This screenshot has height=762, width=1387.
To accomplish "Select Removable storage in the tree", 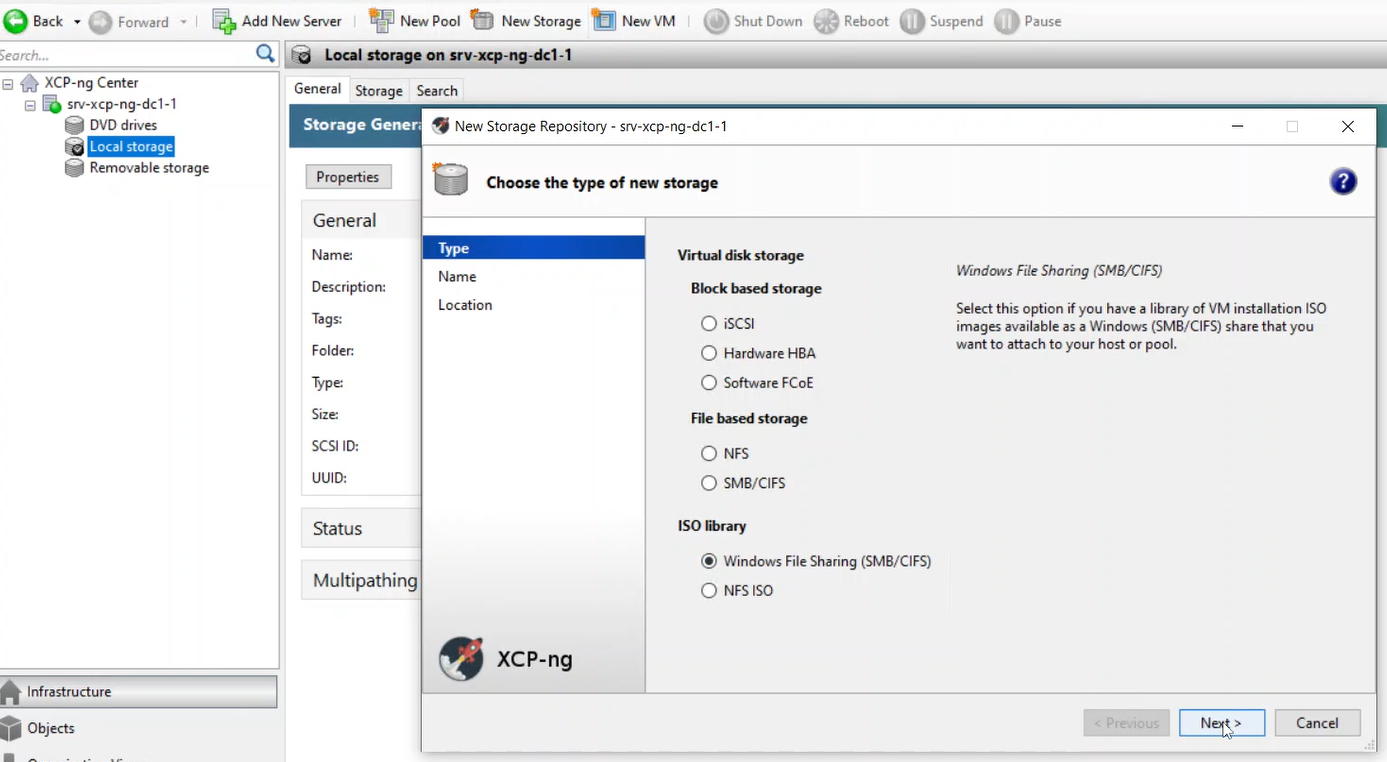I will 149,168.
